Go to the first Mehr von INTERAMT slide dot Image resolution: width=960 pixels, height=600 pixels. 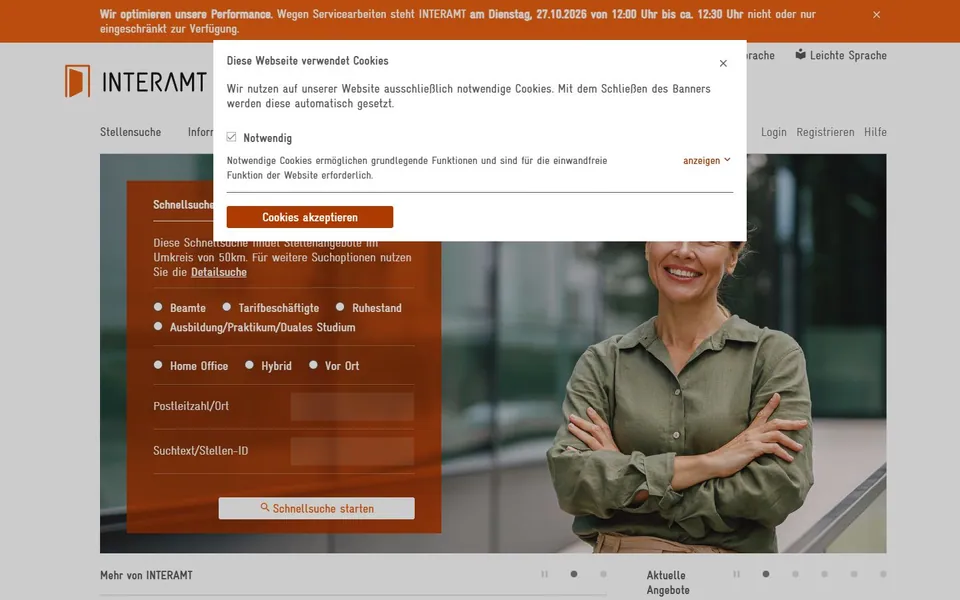coord(574,574)
